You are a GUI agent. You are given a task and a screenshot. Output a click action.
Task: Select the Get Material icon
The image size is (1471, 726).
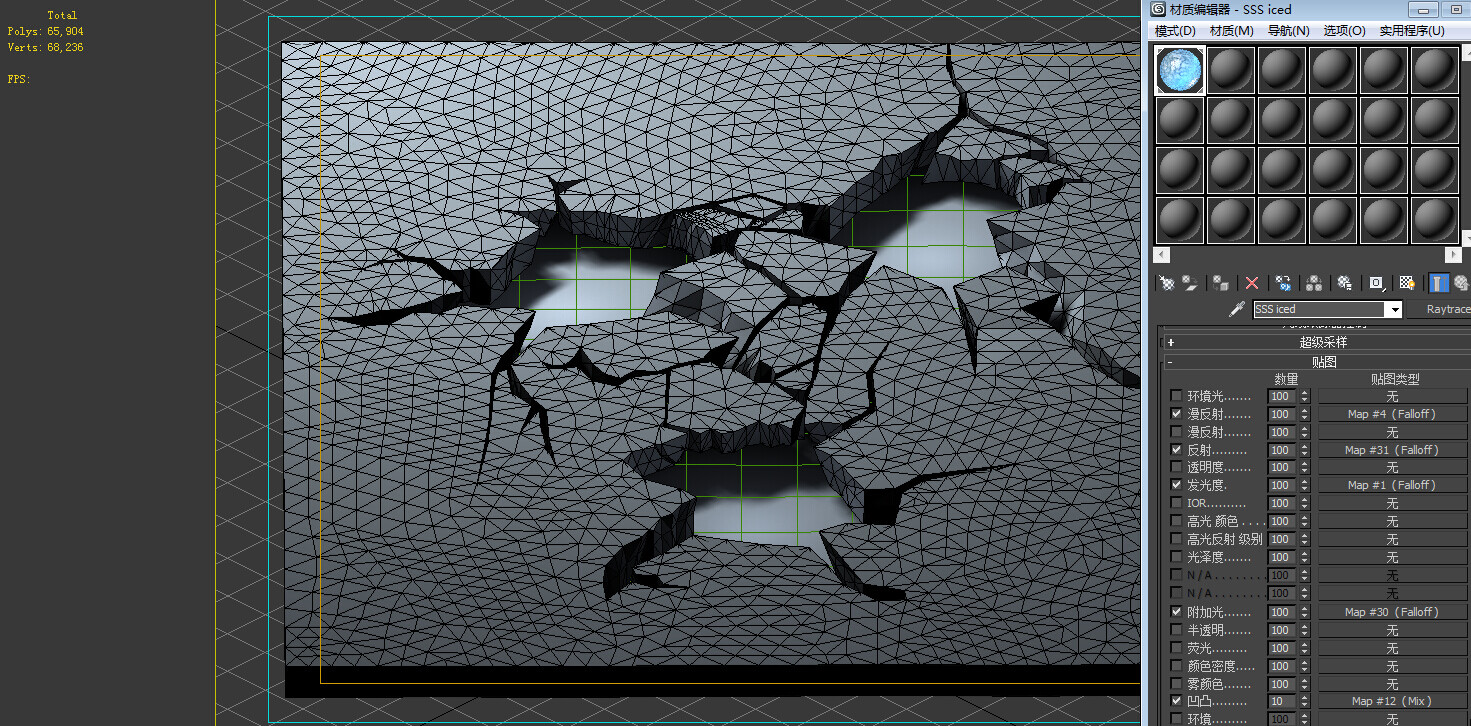(1167, 283)
